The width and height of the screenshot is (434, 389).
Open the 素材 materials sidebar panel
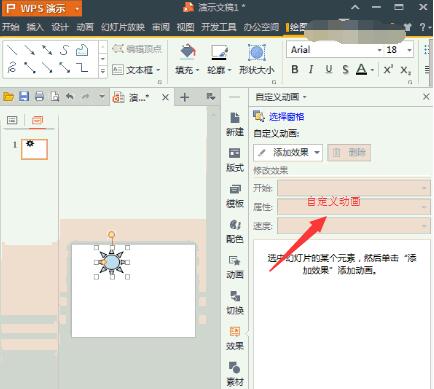point(235,375)
